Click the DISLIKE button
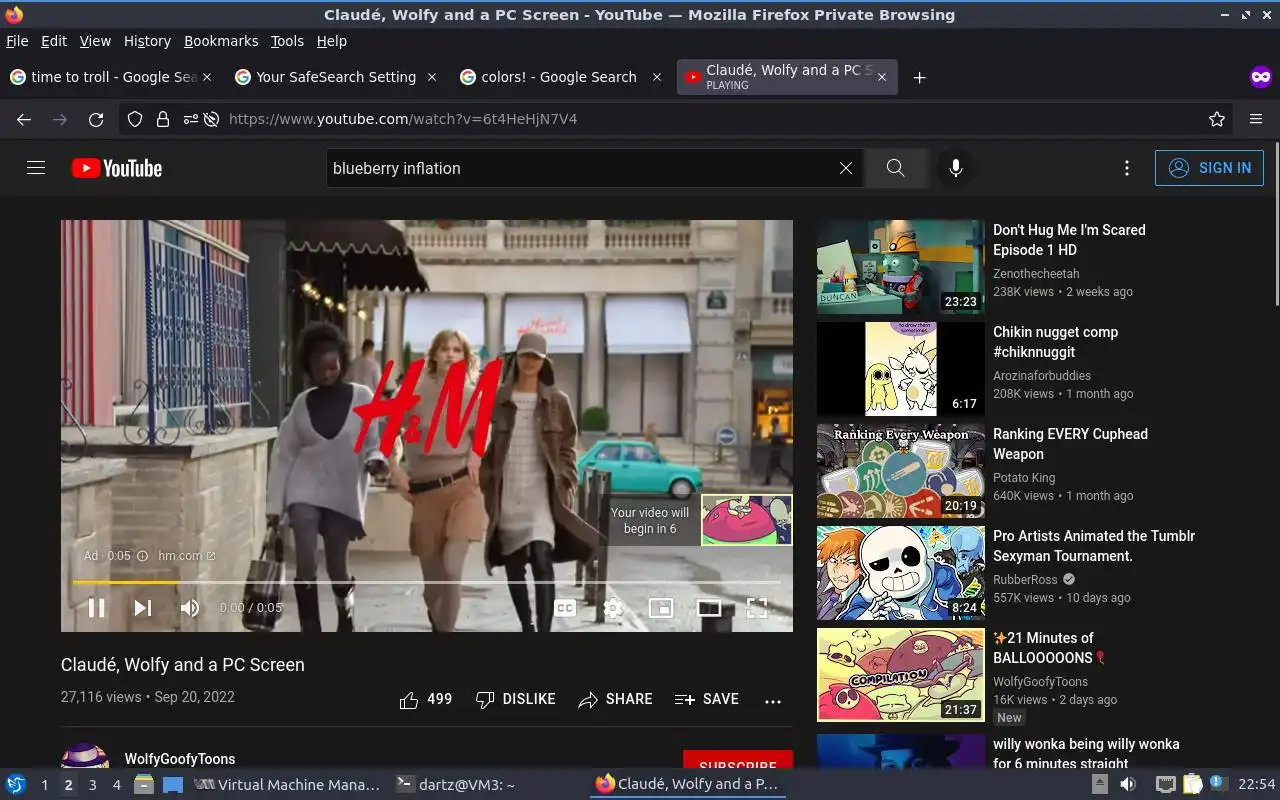This screenshot has height=800, width=1280. coord(516,699)
